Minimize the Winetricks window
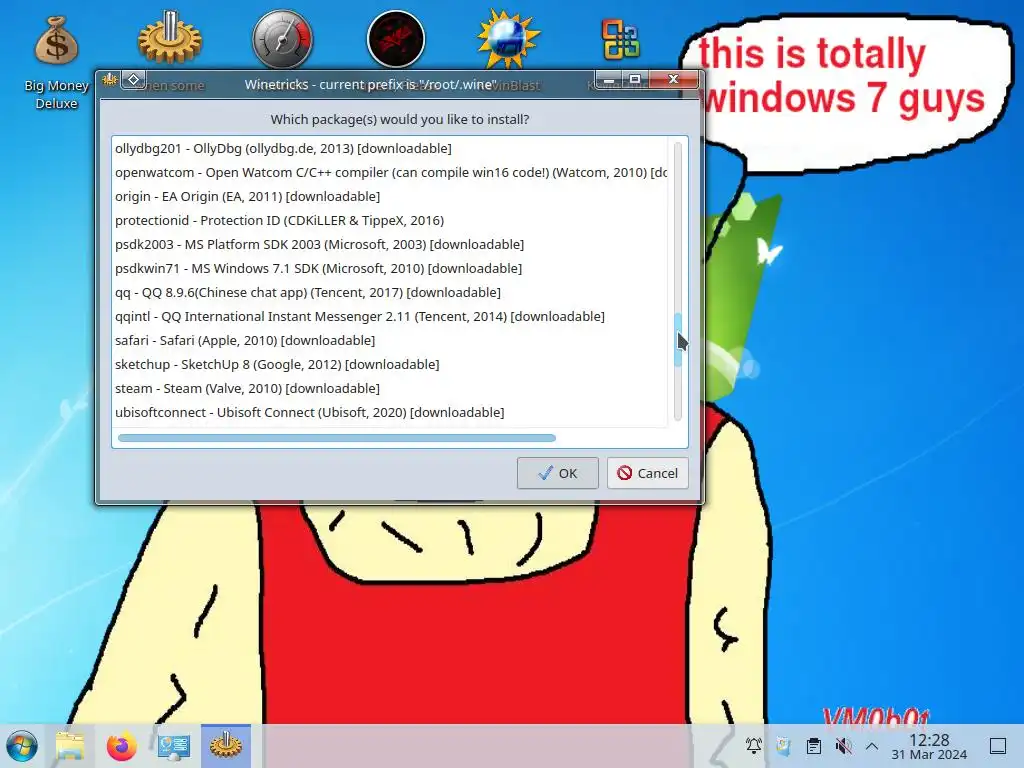The height and width of the screenshot is (768, 1024). click(x=609, y=80)
